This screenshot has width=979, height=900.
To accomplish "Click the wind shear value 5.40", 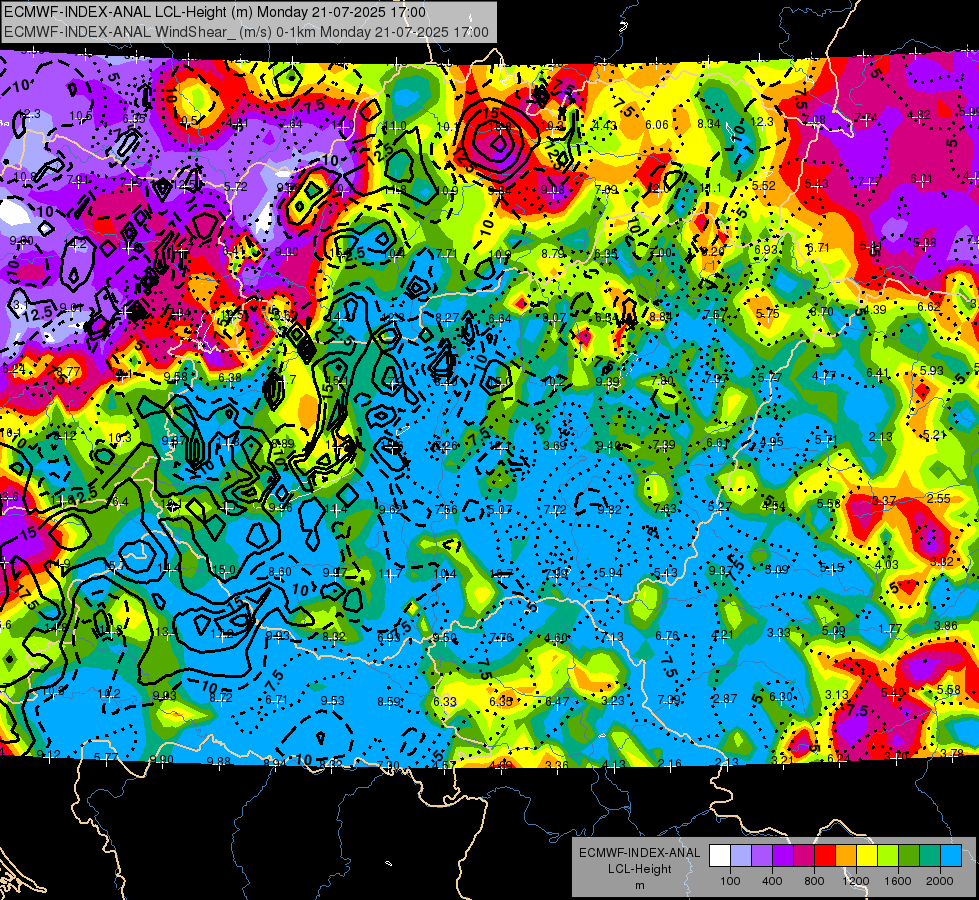I will [x=892, y=692].
